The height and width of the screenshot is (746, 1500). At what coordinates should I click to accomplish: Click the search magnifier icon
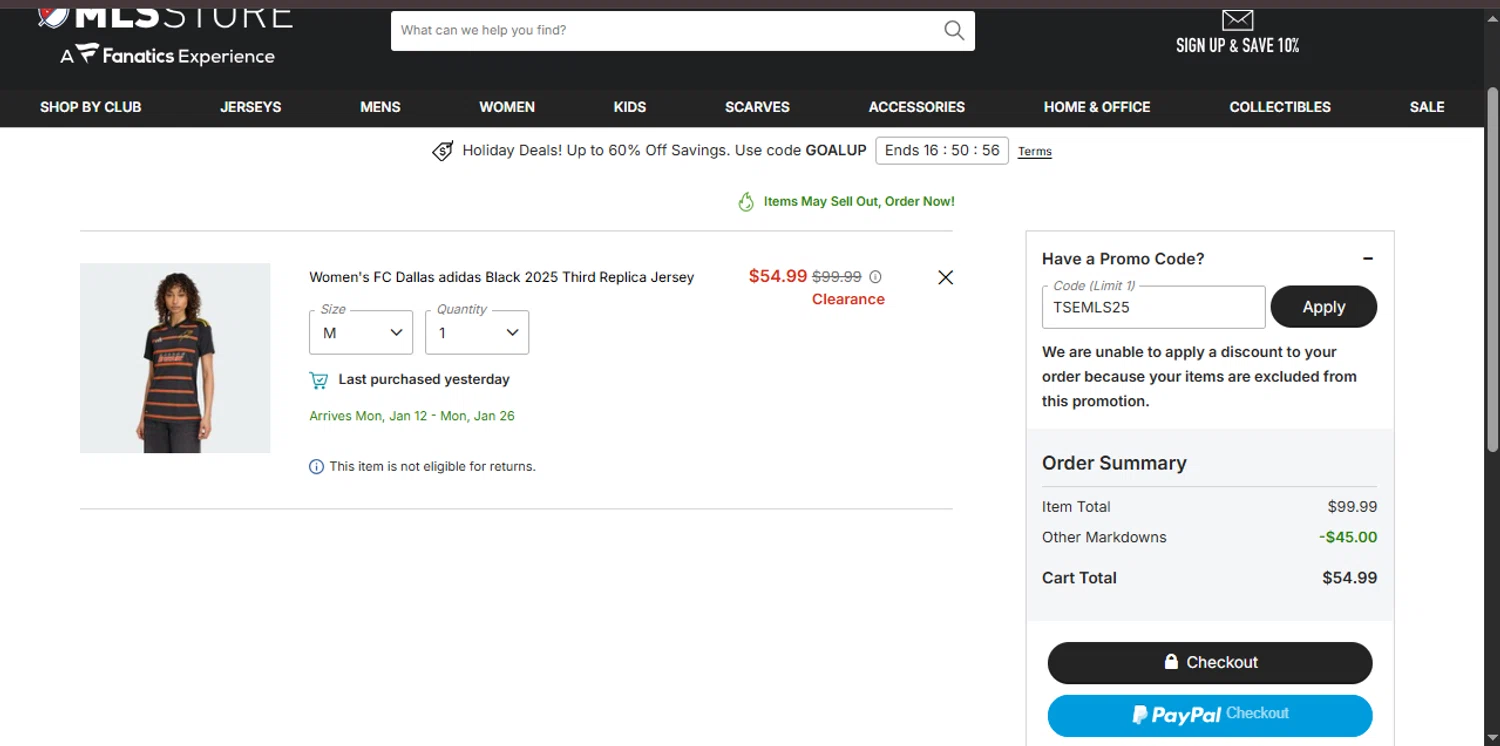point(954,30)
